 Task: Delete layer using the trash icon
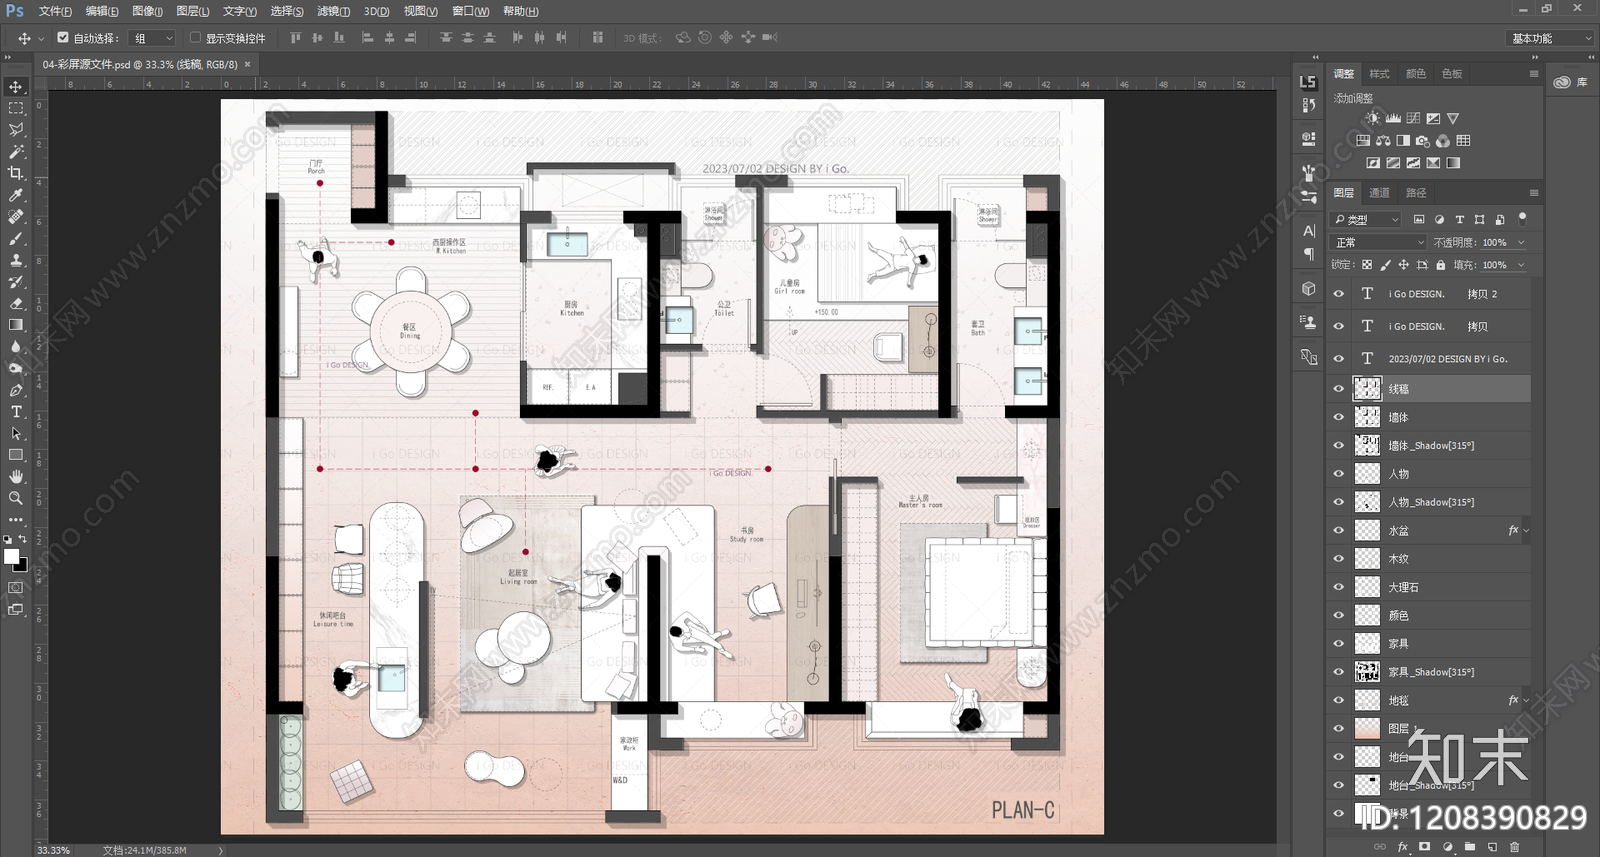[x=1514, y=847]
